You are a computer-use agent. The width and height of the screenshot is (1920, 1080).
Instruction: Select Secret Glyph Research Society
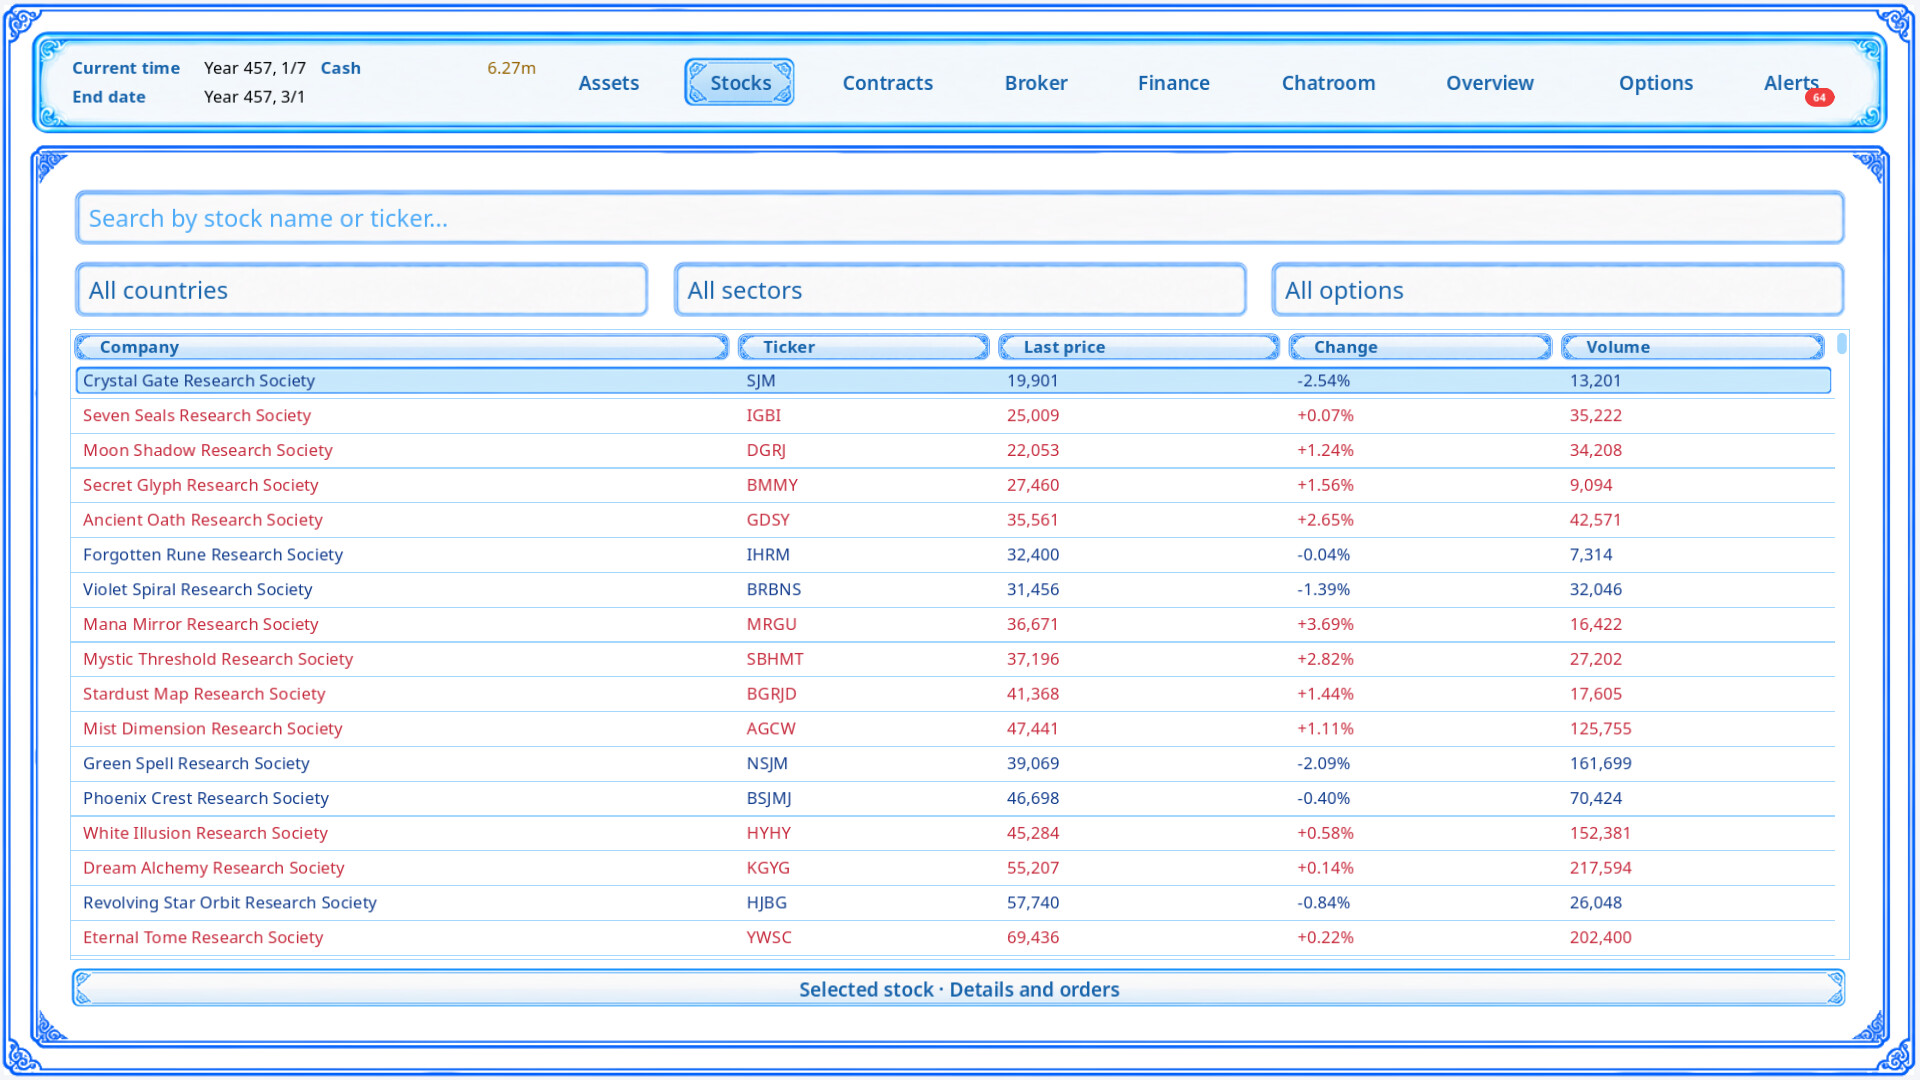pos(953,485)
